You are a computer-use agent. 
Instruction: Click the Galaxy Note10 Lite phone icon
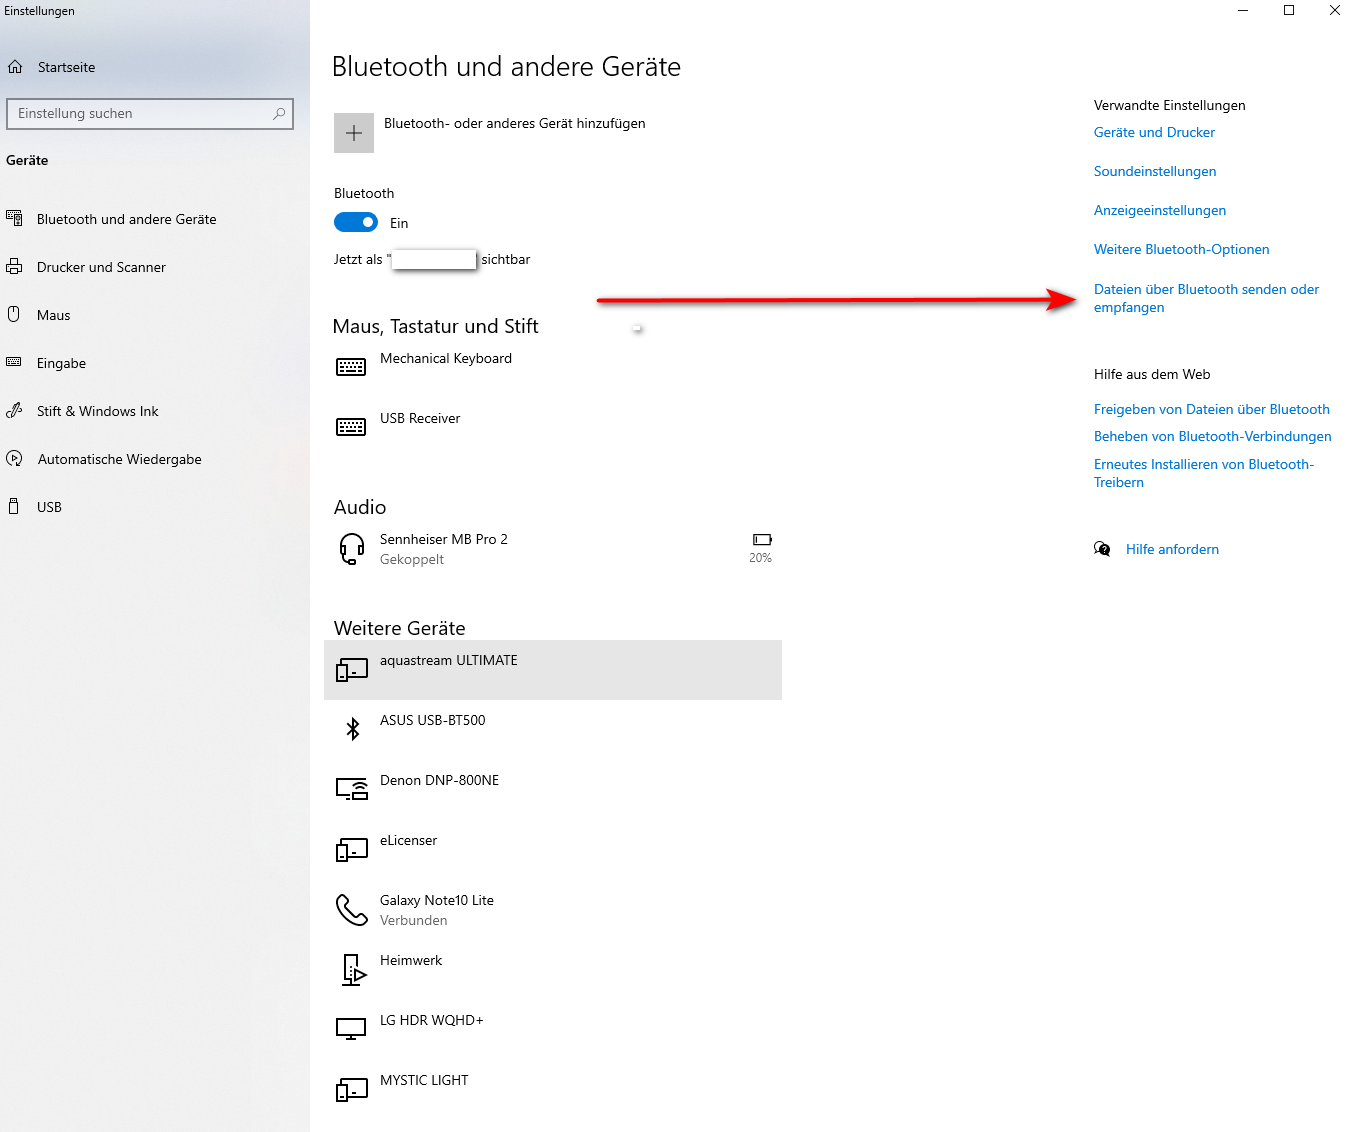pyautogui.click(x=351, y=909)
